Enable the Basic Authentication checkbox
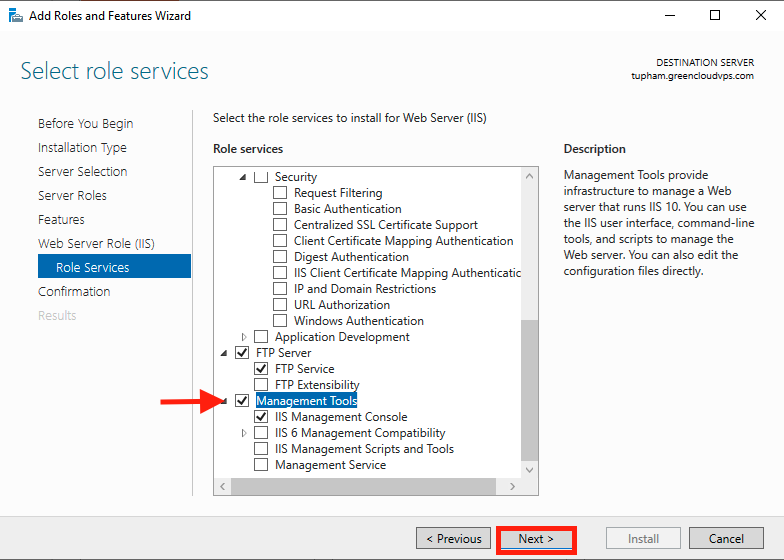The width and height of the screenshot is (784, 560). [x=280, y=208]
